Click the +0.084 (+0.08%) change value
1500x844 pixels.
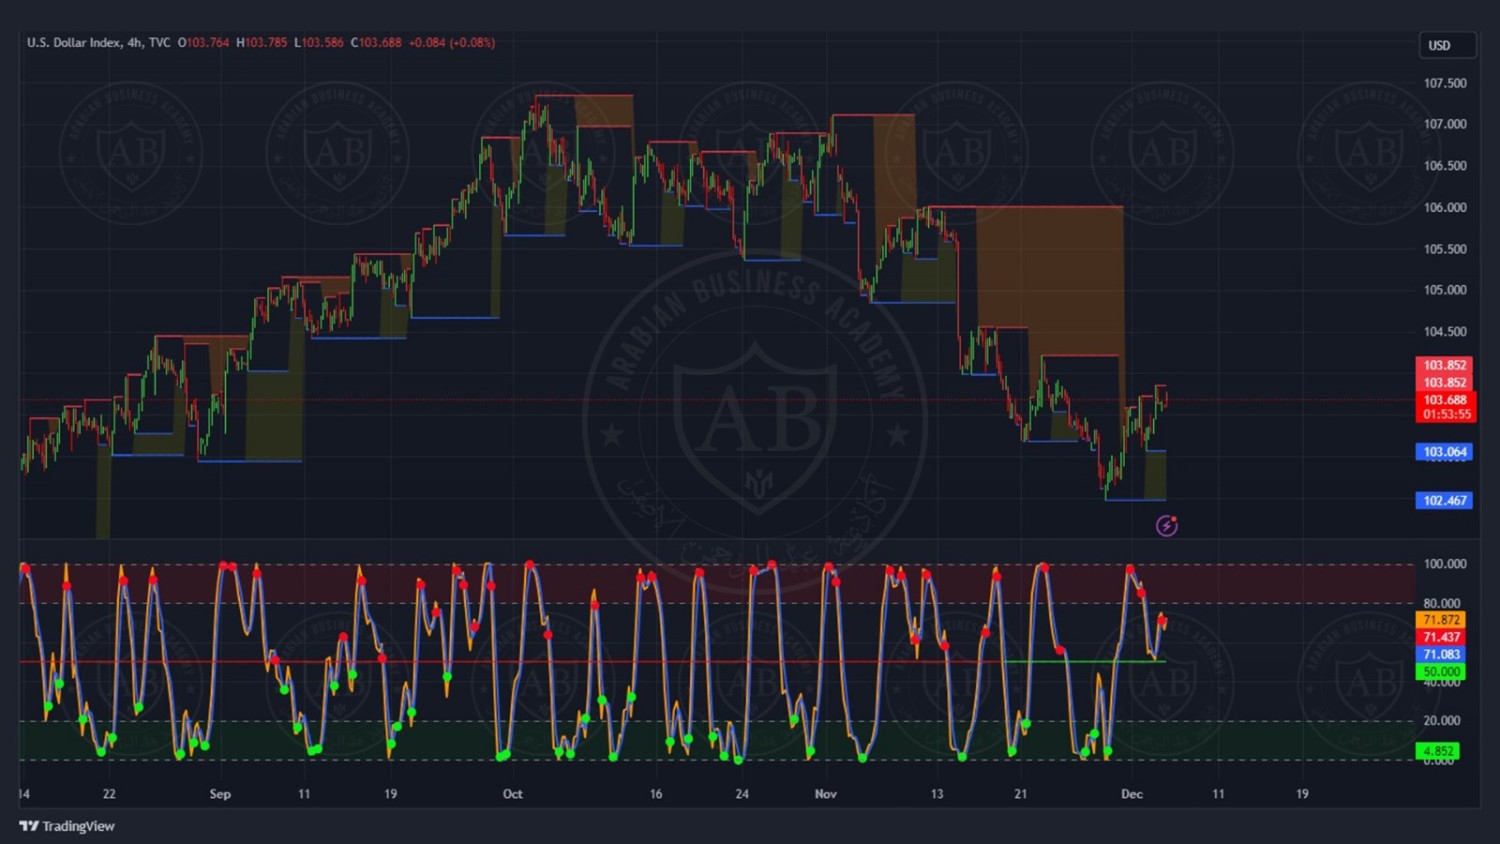pyautogui.click(x=451, y=43)
